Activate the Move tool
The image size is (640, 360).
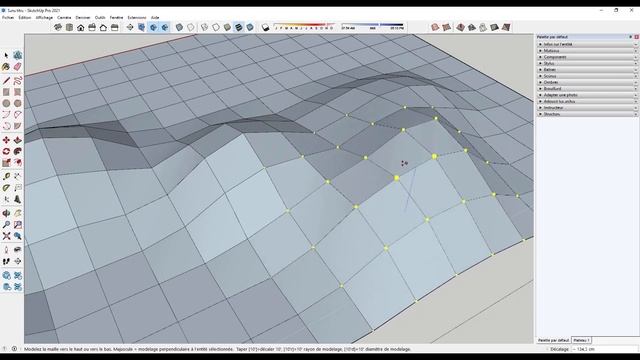coord(6,140)
